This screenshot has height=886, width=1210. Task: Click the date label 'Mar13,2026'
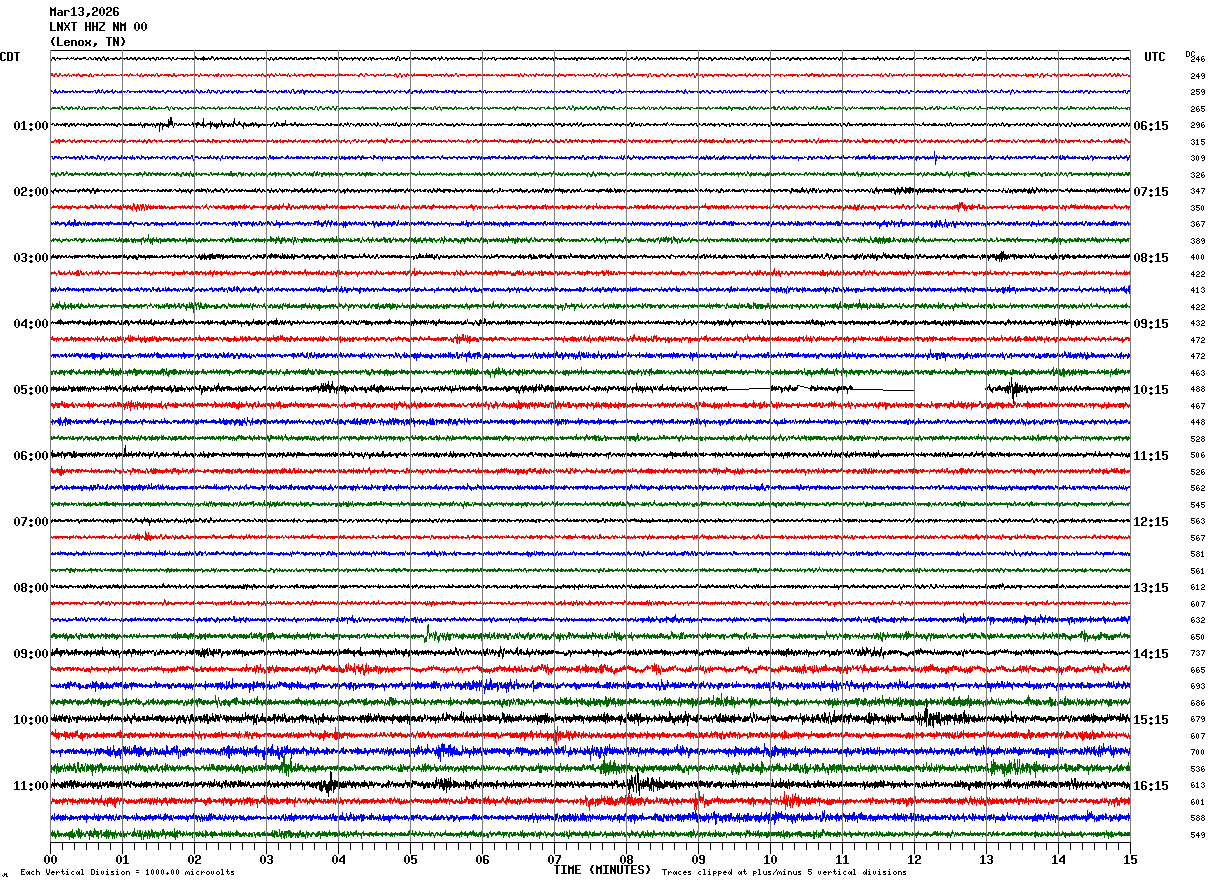click(84, 12)
